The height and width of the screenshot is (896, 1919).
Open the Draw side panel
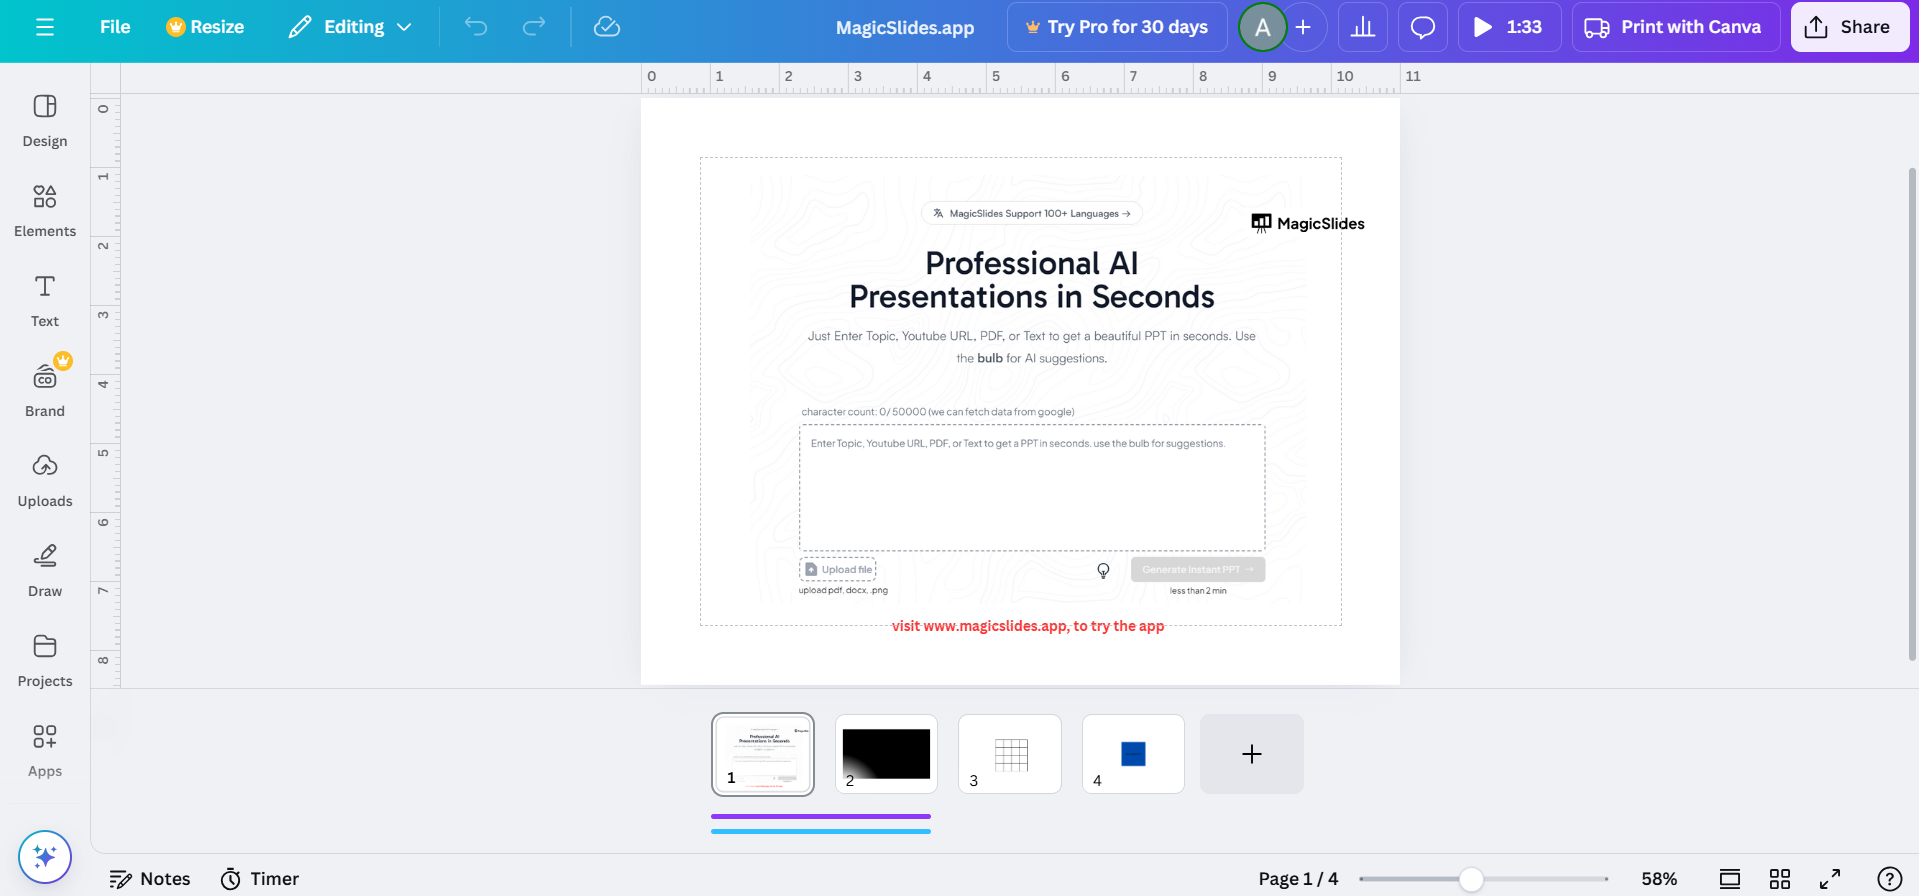45,571
